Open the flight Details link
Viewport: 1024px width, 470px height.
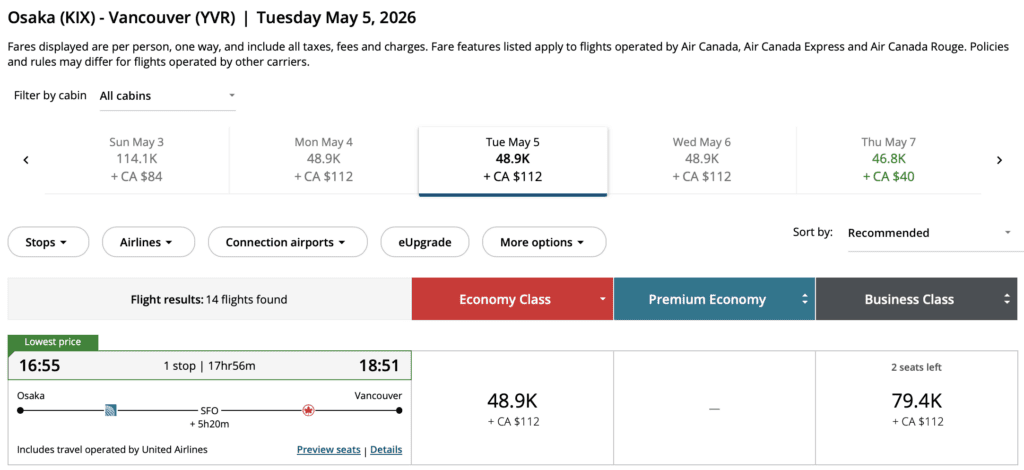386,450
